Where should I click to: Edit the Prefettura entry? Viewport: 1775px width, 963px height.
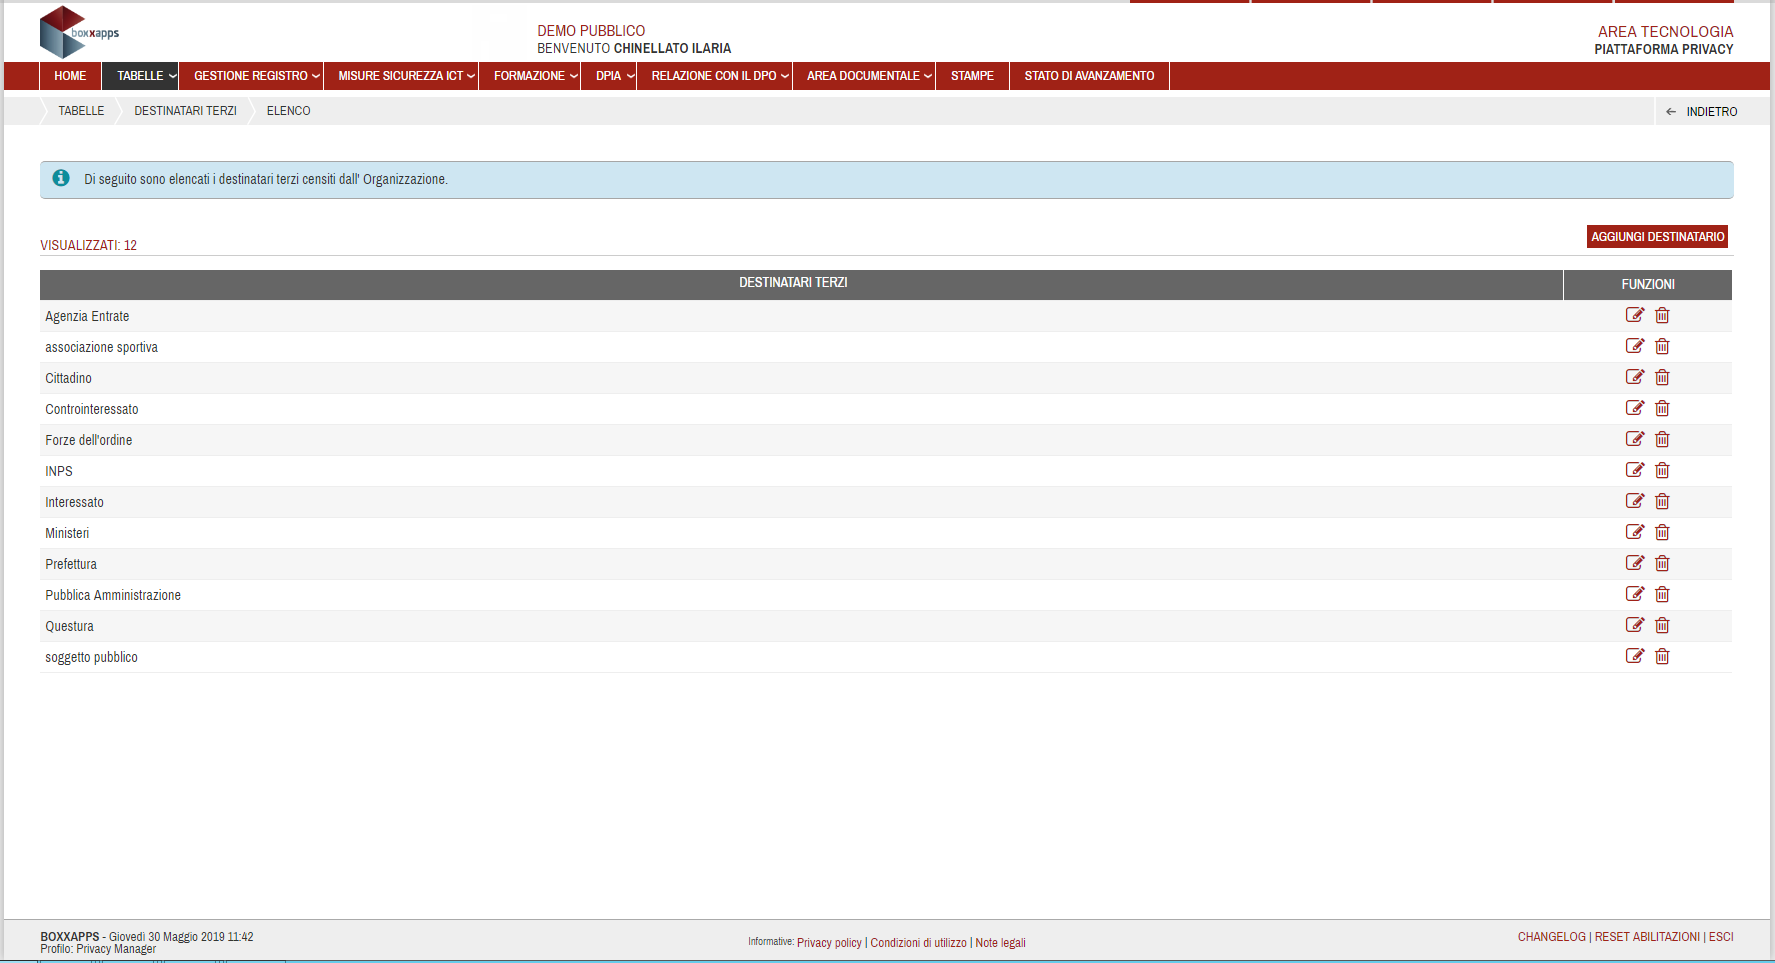[1635, 563]
